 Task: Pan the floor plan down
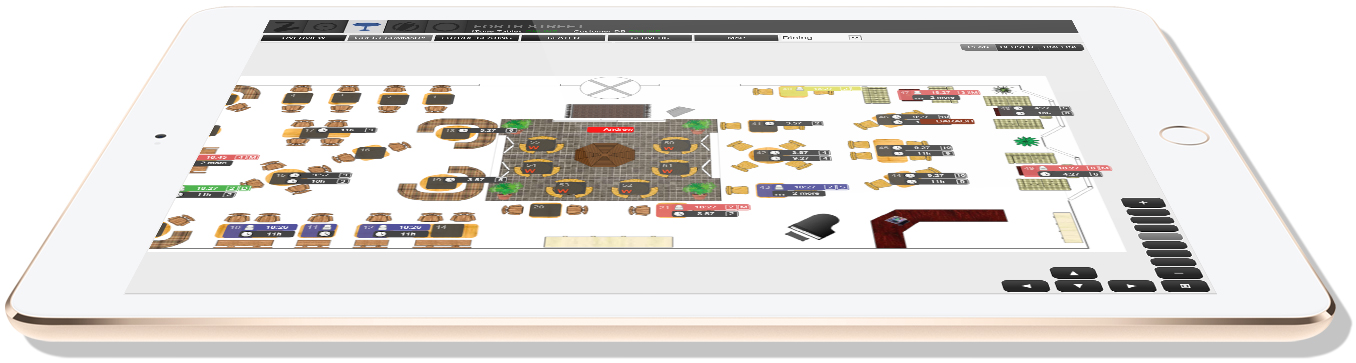[1078, 286]
